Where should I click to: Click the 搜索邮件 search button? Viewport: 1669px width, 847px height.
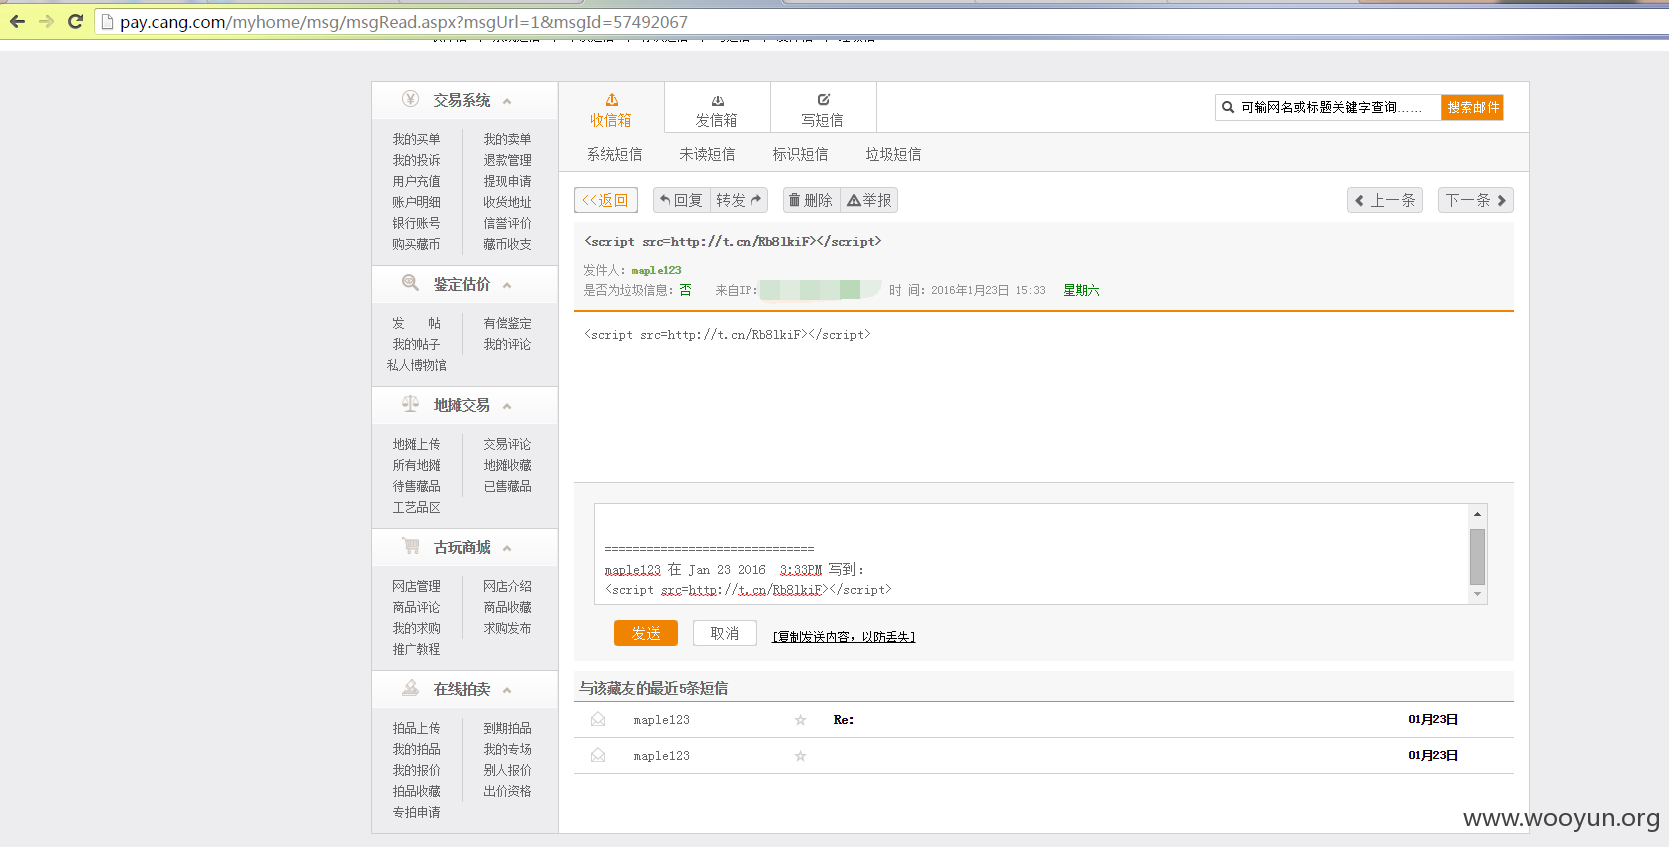1473,107
